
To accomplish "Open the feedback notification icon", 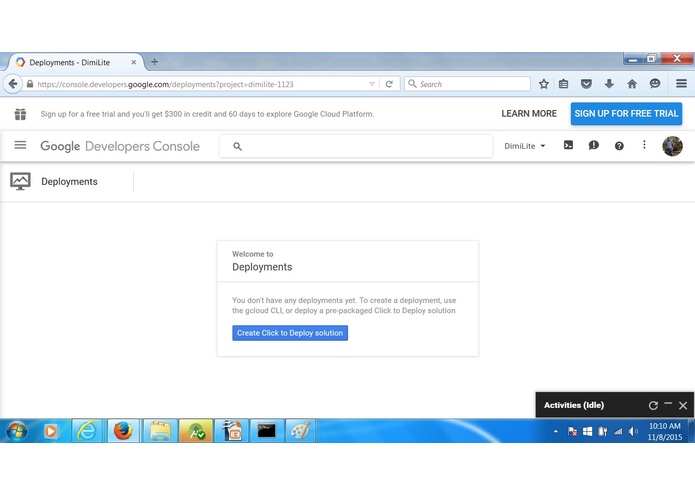I will (593, 145).
